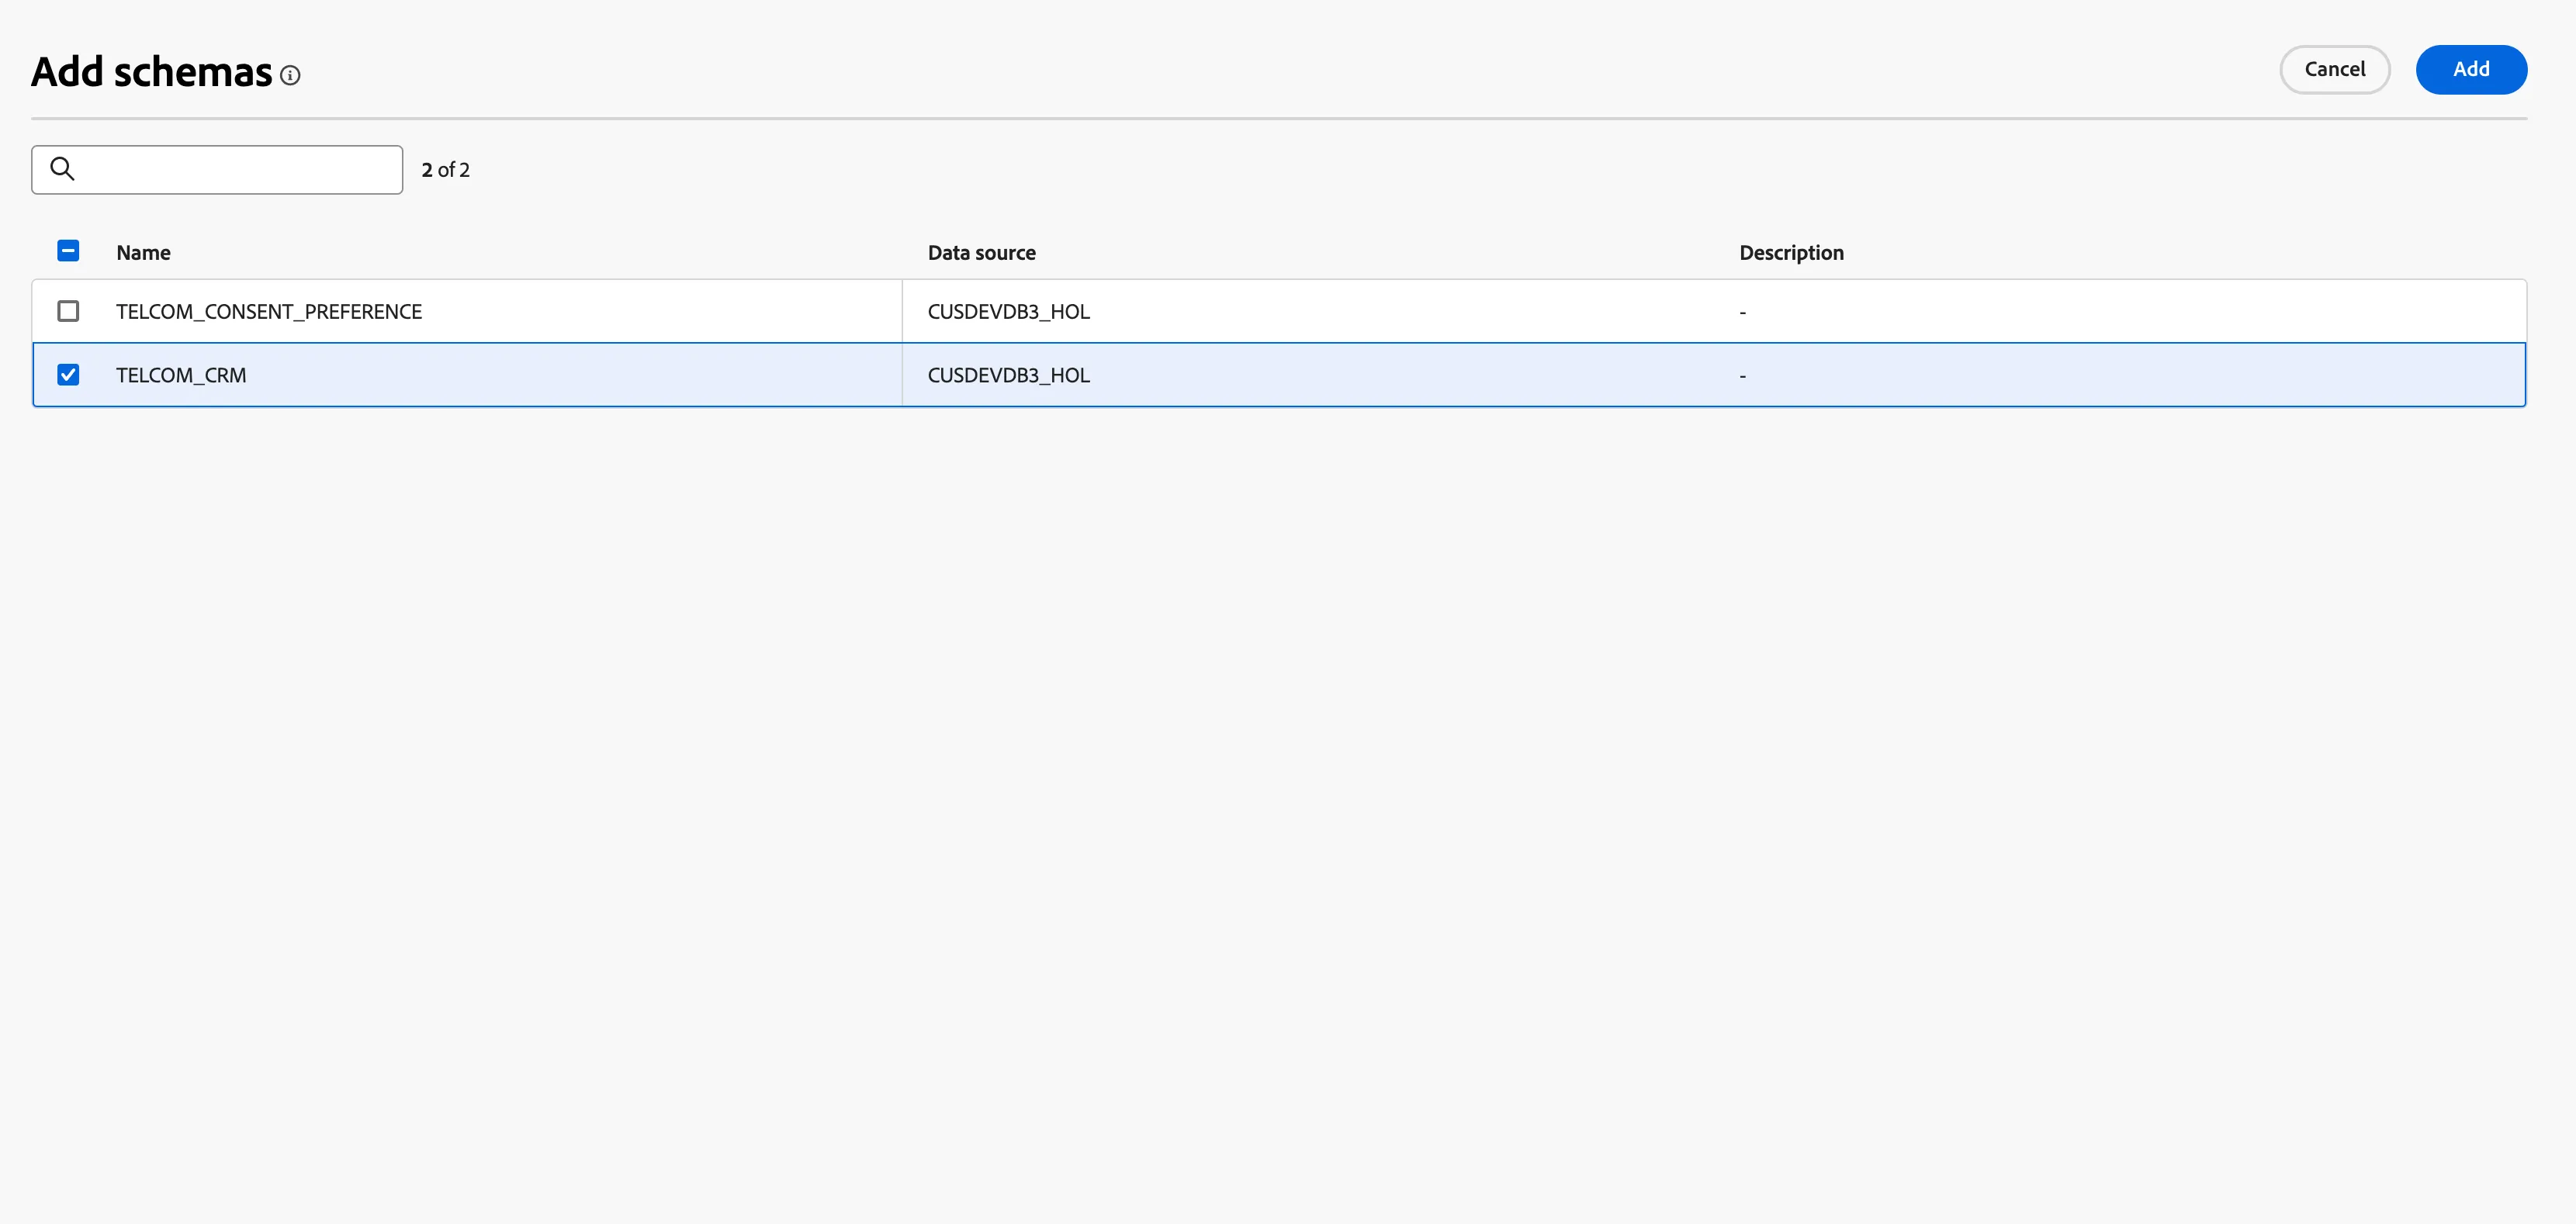This screenshot has width=2576, height=1224.
Task: Focus the schema search input field
Action: 217,170
